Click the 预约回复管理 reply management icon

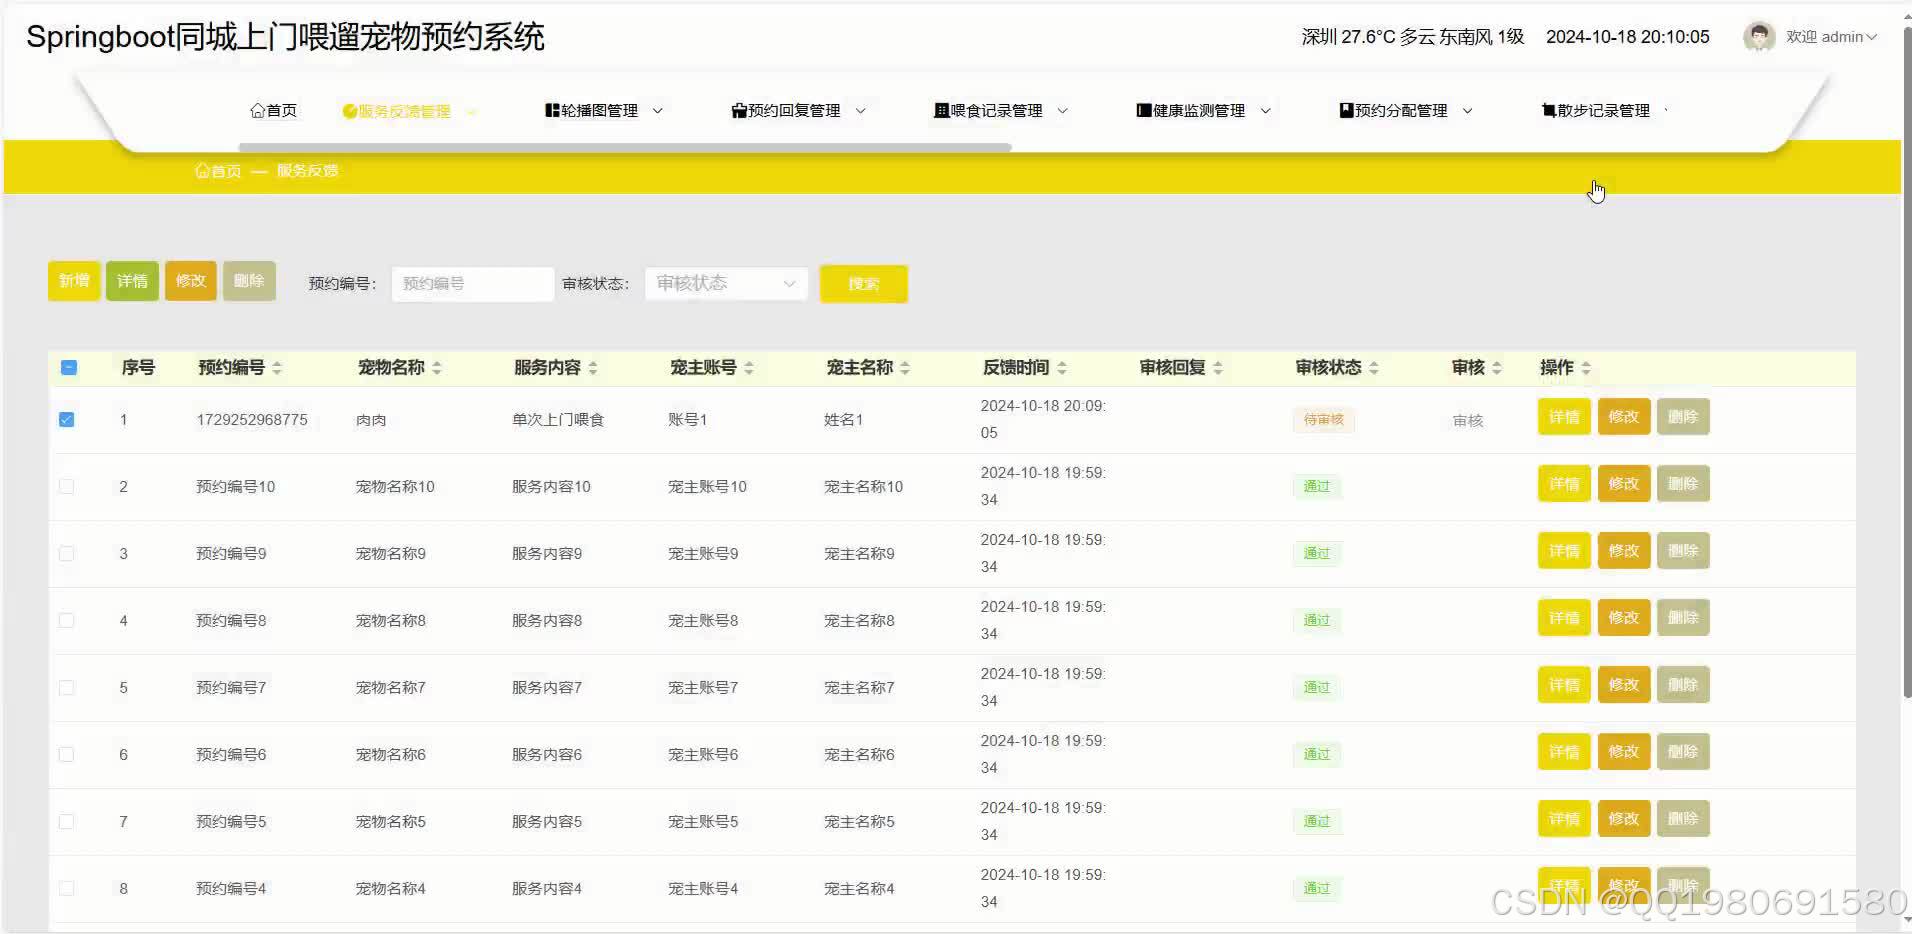(738, 110)
